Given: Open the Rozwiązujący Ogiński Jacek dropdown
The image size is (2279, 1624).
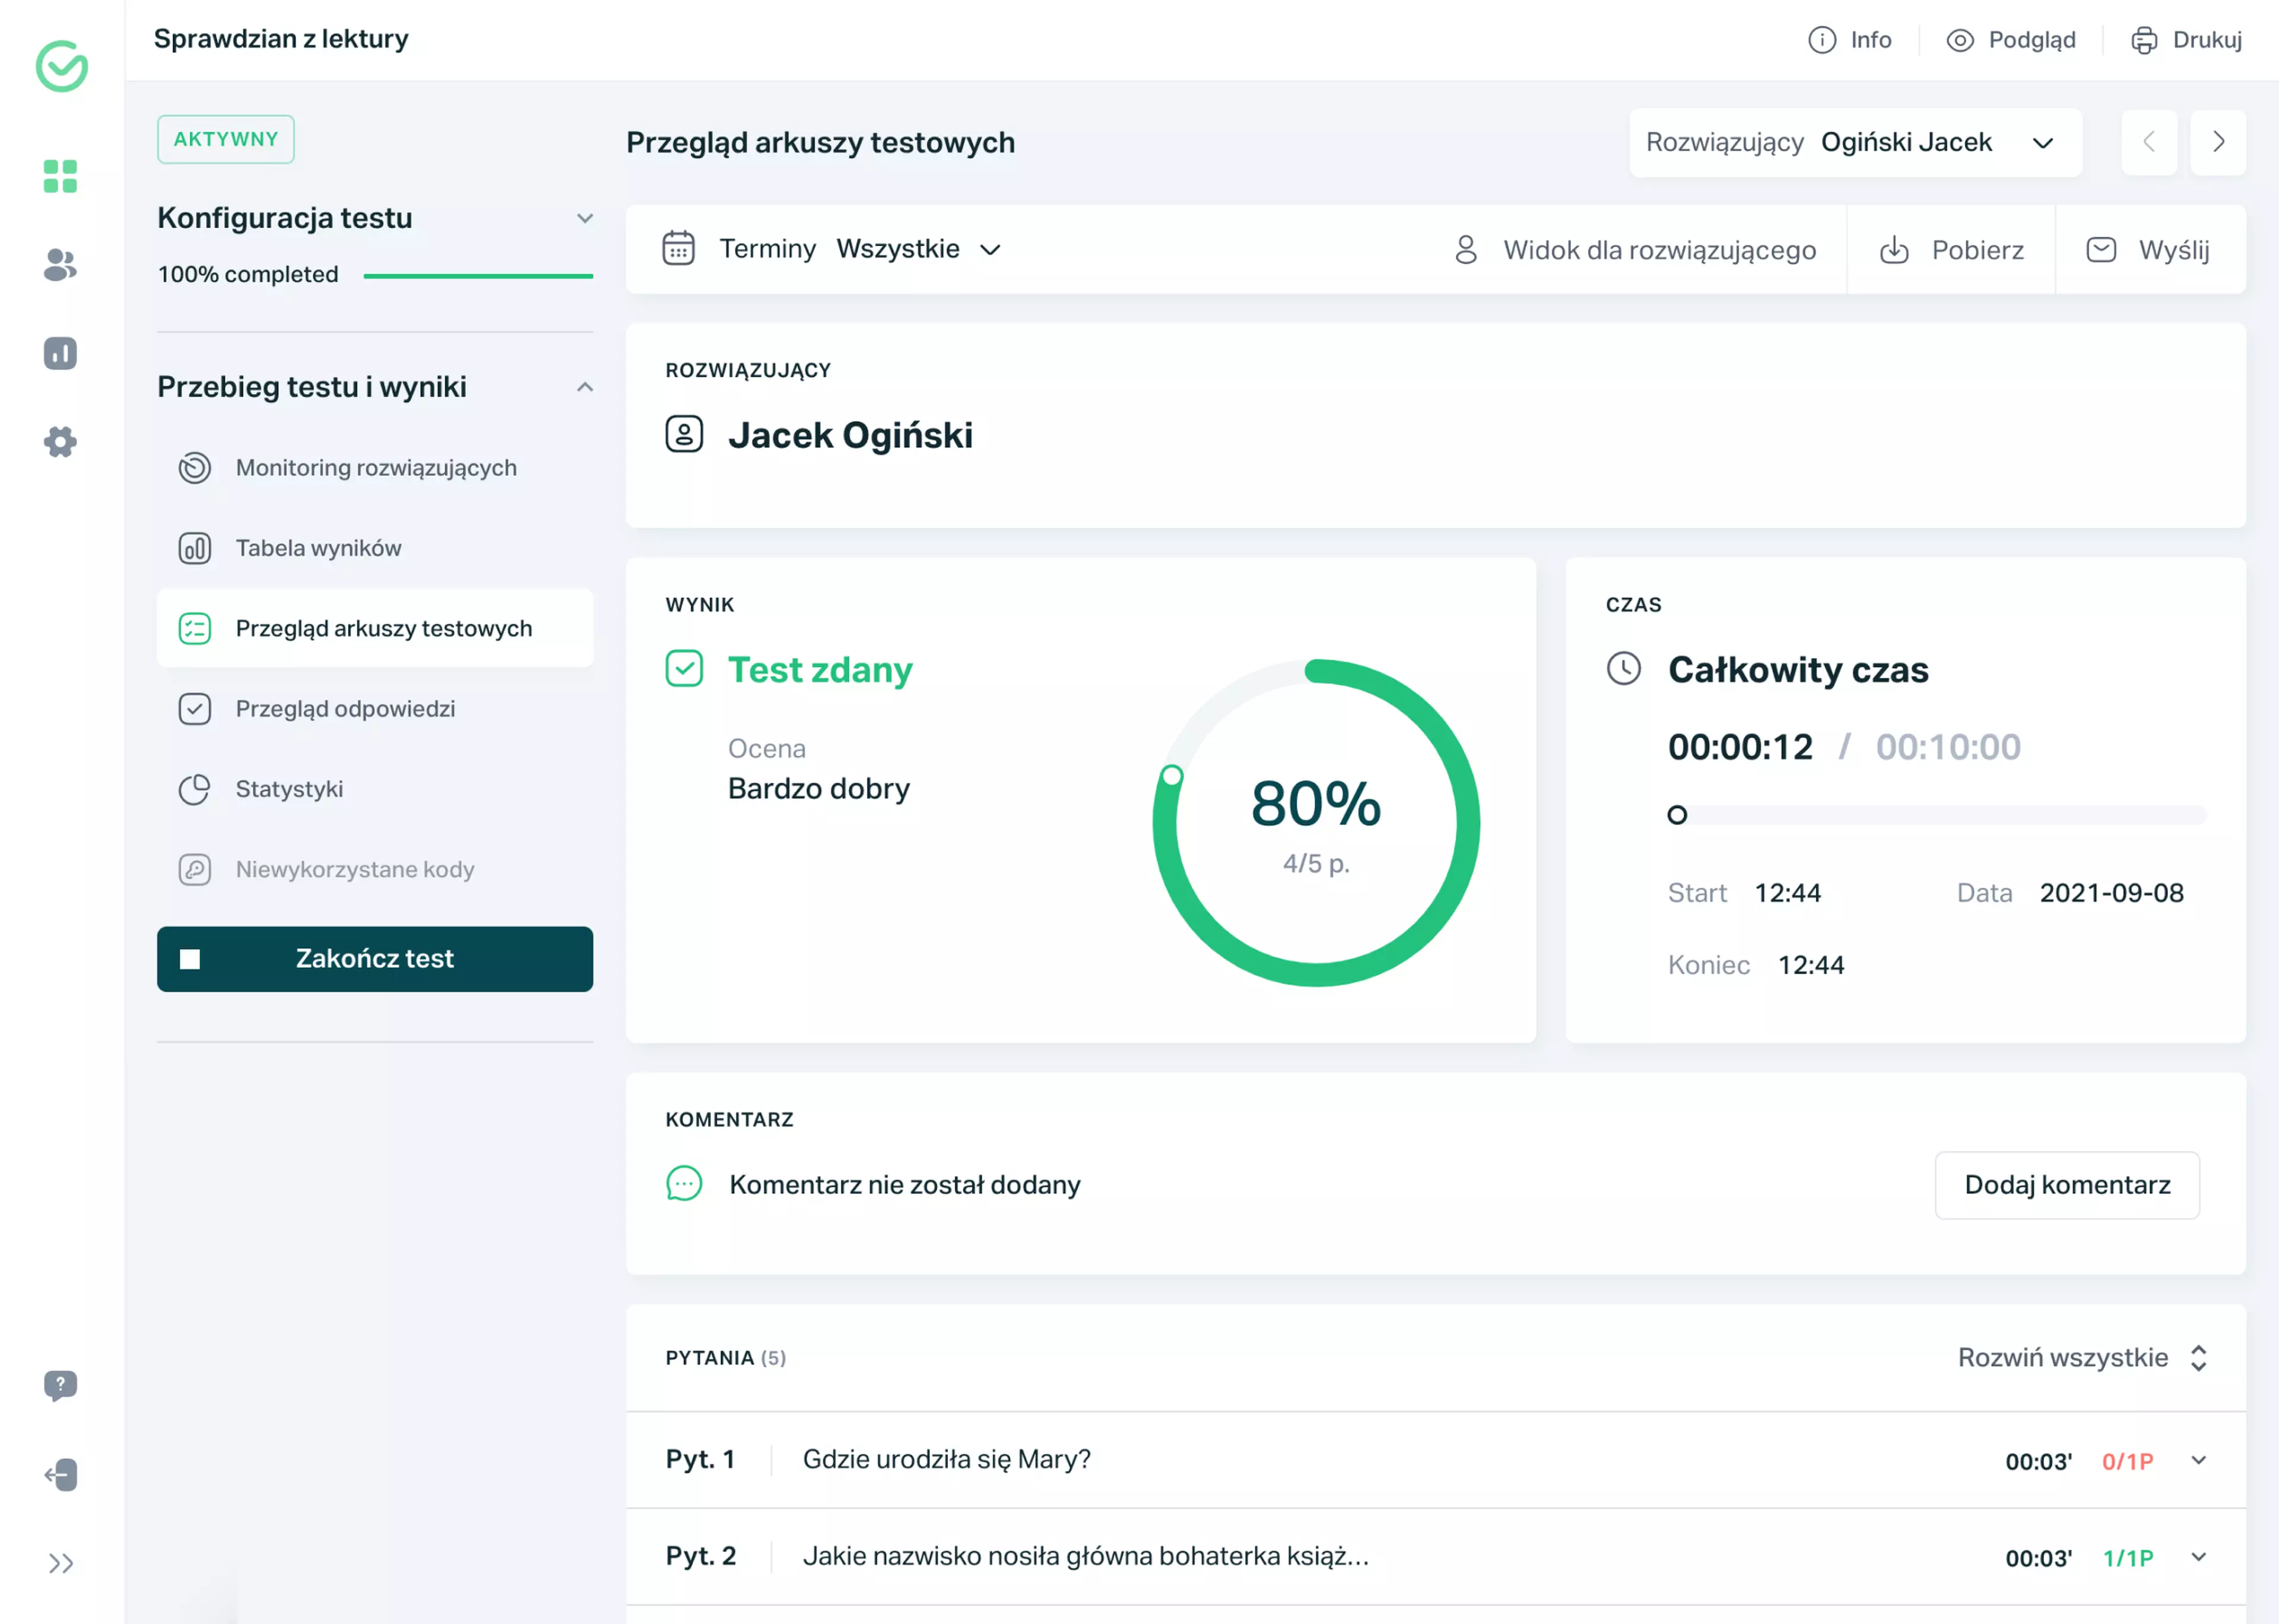Looking at the screenshot, I should click(x=1856, y=142).
